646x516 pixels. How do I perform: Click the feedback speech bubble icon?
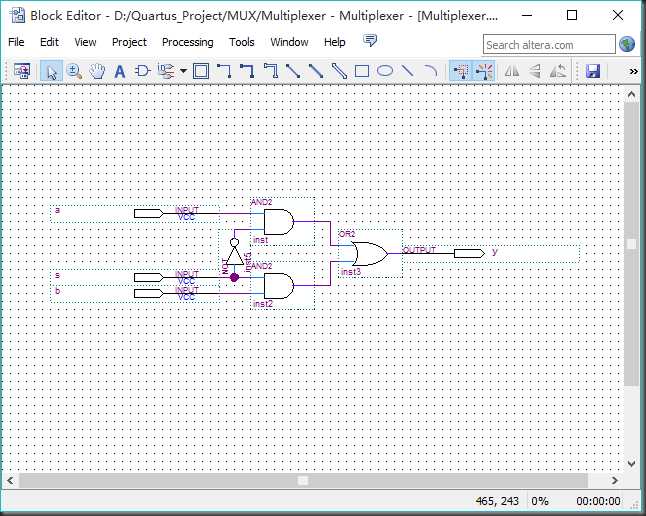point(370,40)
